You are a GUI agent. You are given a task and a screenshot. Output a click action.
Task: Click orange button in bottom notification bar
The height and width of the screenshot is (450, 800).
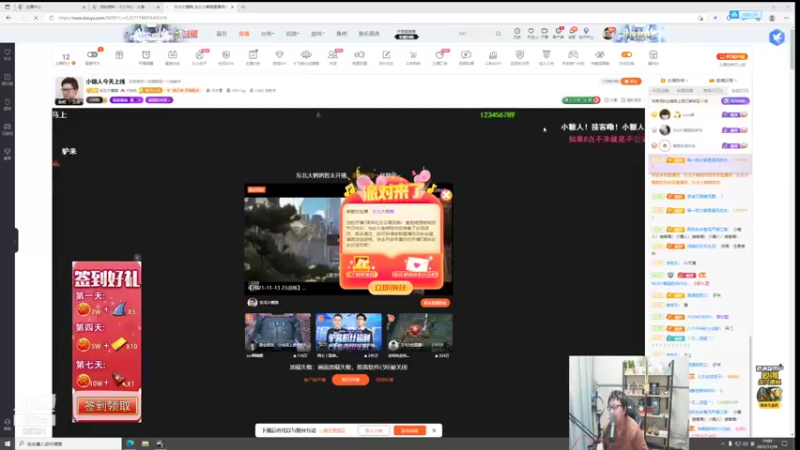coord(409,431)
